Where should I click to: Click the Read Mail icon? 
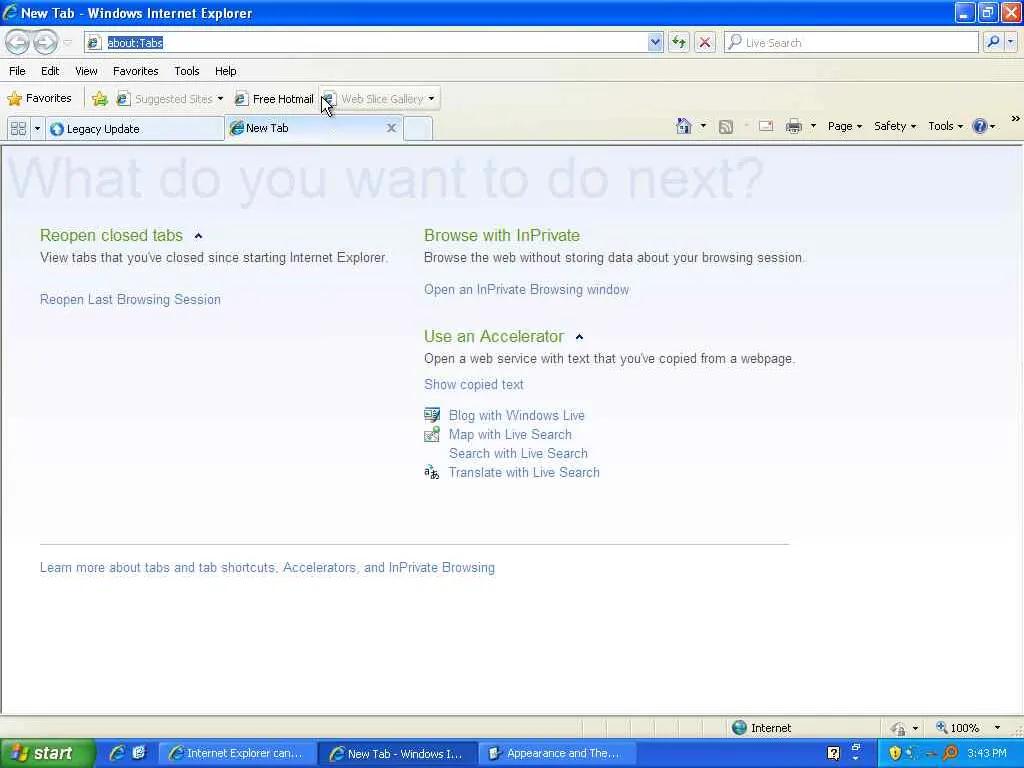pyautogui.click(x=766, y=126)
